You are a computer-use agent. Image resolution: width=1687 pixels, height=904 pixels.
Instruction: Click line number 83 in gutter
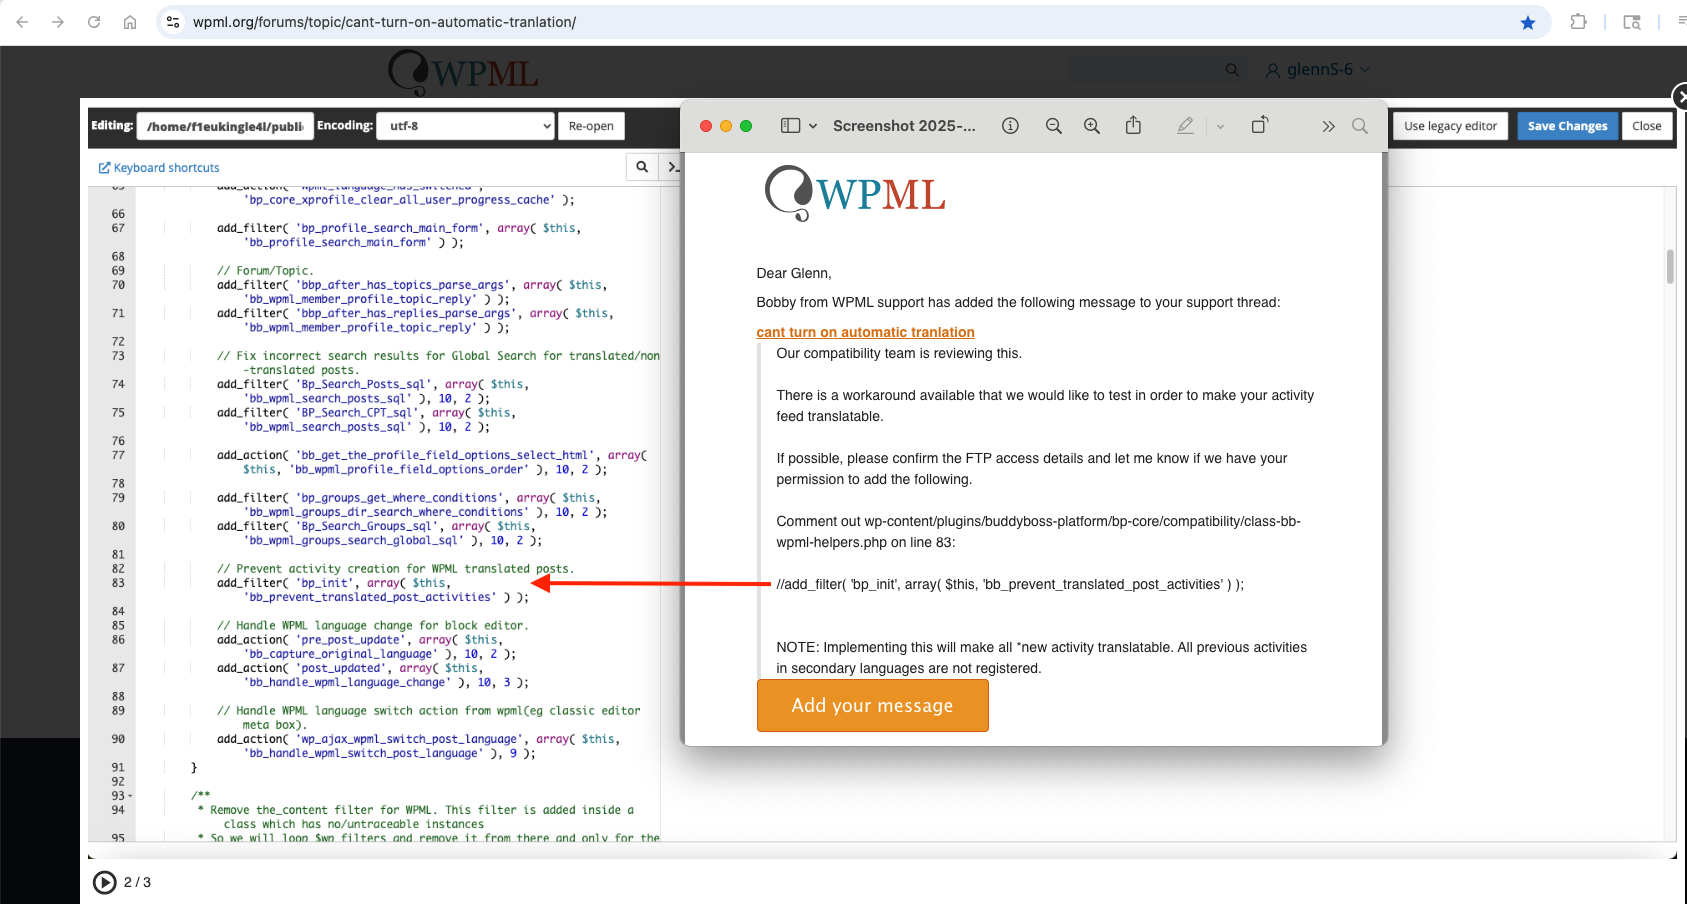click(x=118, y=583)
